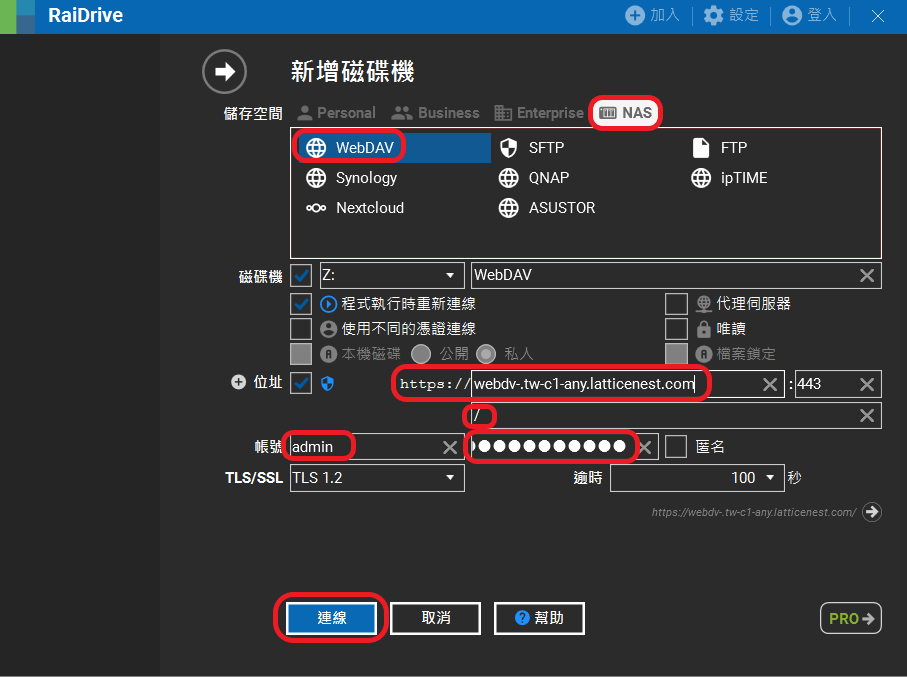The height and width of the screenshot is (677, 907).
Task: Clear the path field
Action: (x=867, y=415)
